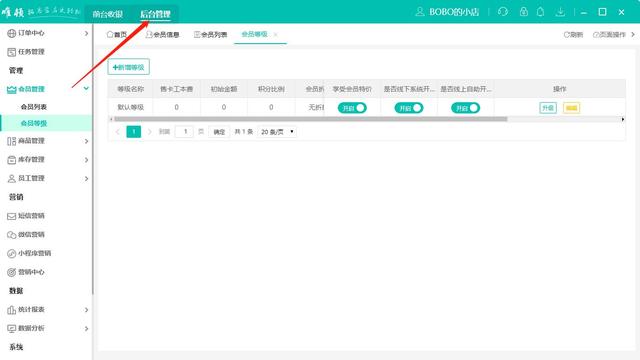Switch to the 前台收银 top tab
The height and width of the screenshot is (360, 640).
coord(108,14)
